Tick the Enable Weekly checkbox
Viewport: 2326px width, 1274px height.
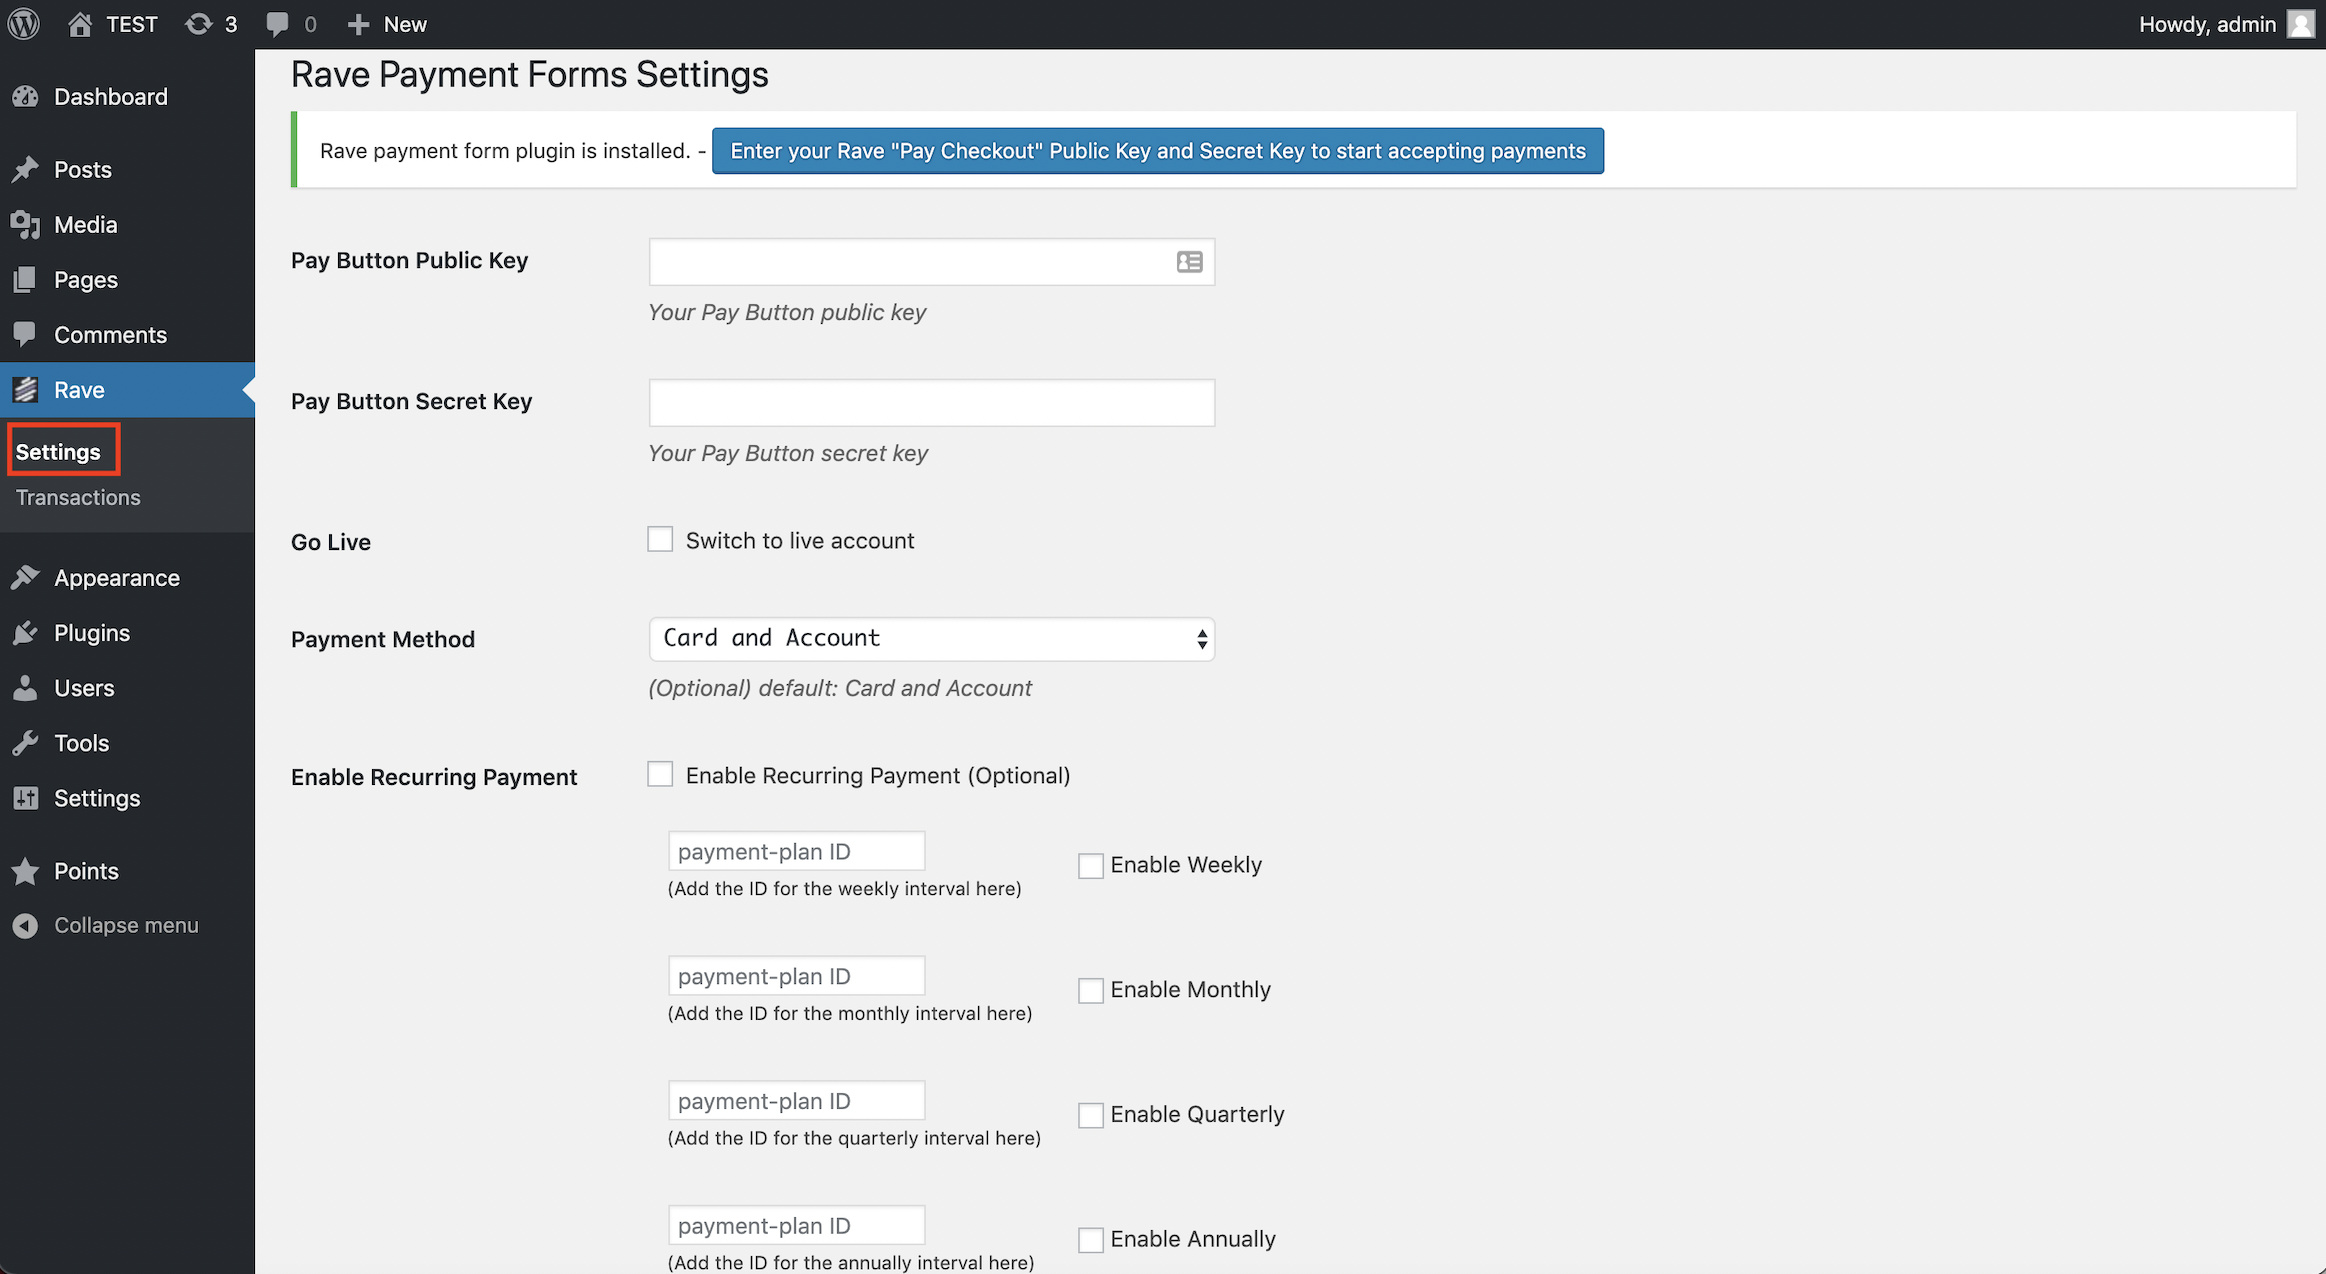pyautogui.click(x=1091, y=866)
